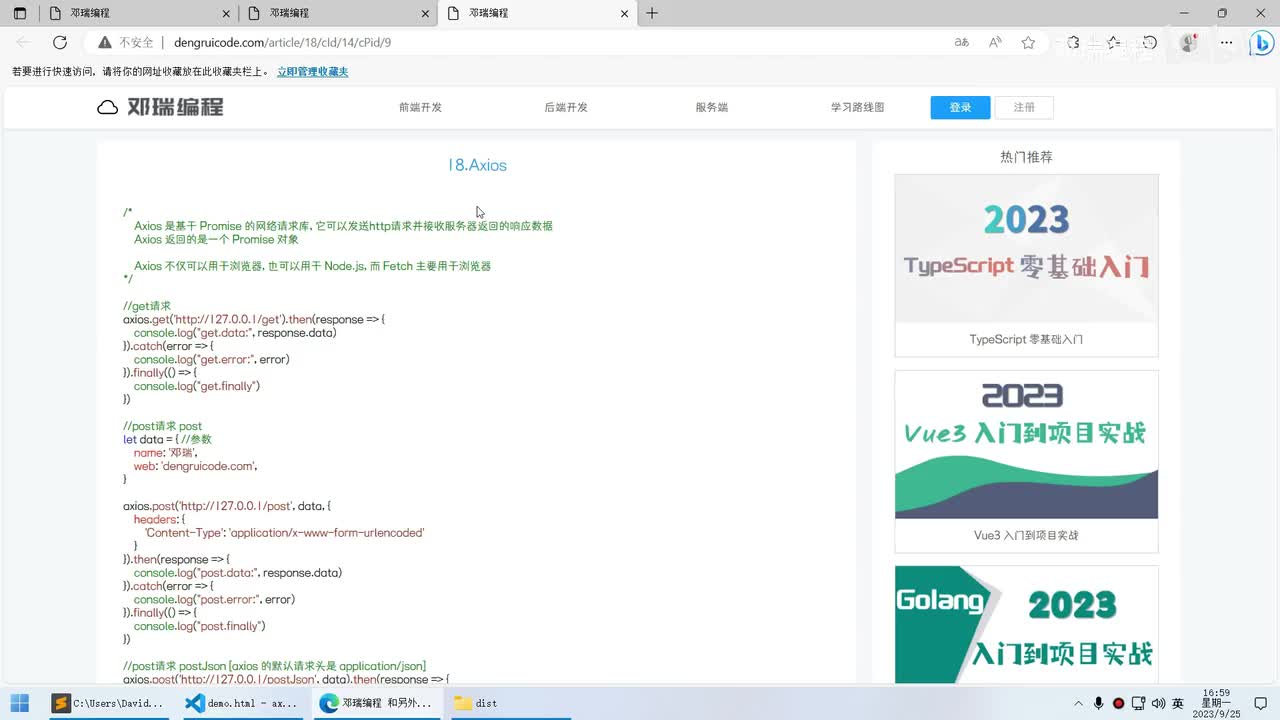
Task: Open the browser extensions puzzle icon
Action: tap(1073, 43)
